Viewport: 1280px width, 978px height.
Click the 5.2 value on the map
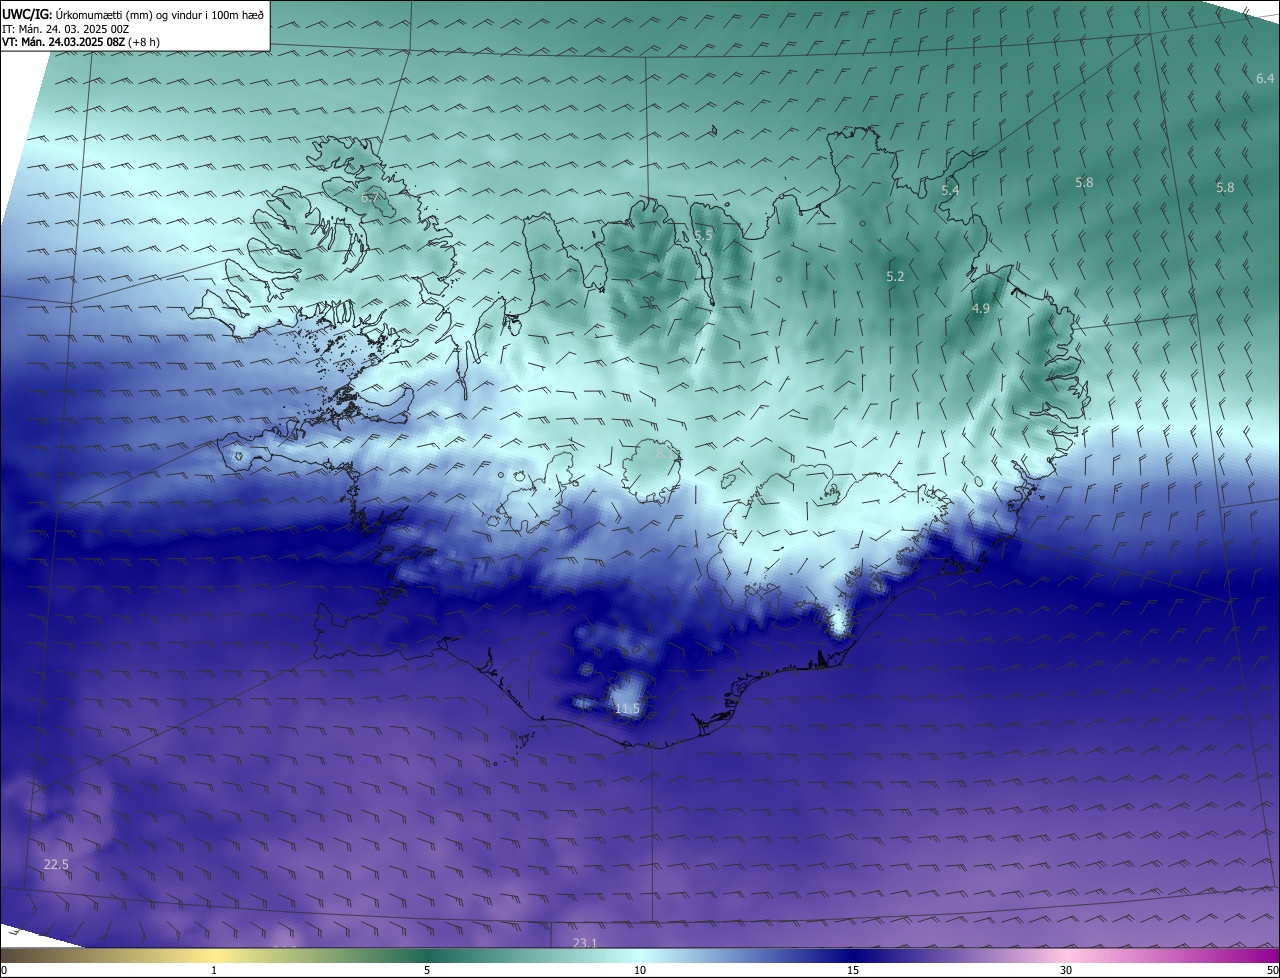coord(895,276)
